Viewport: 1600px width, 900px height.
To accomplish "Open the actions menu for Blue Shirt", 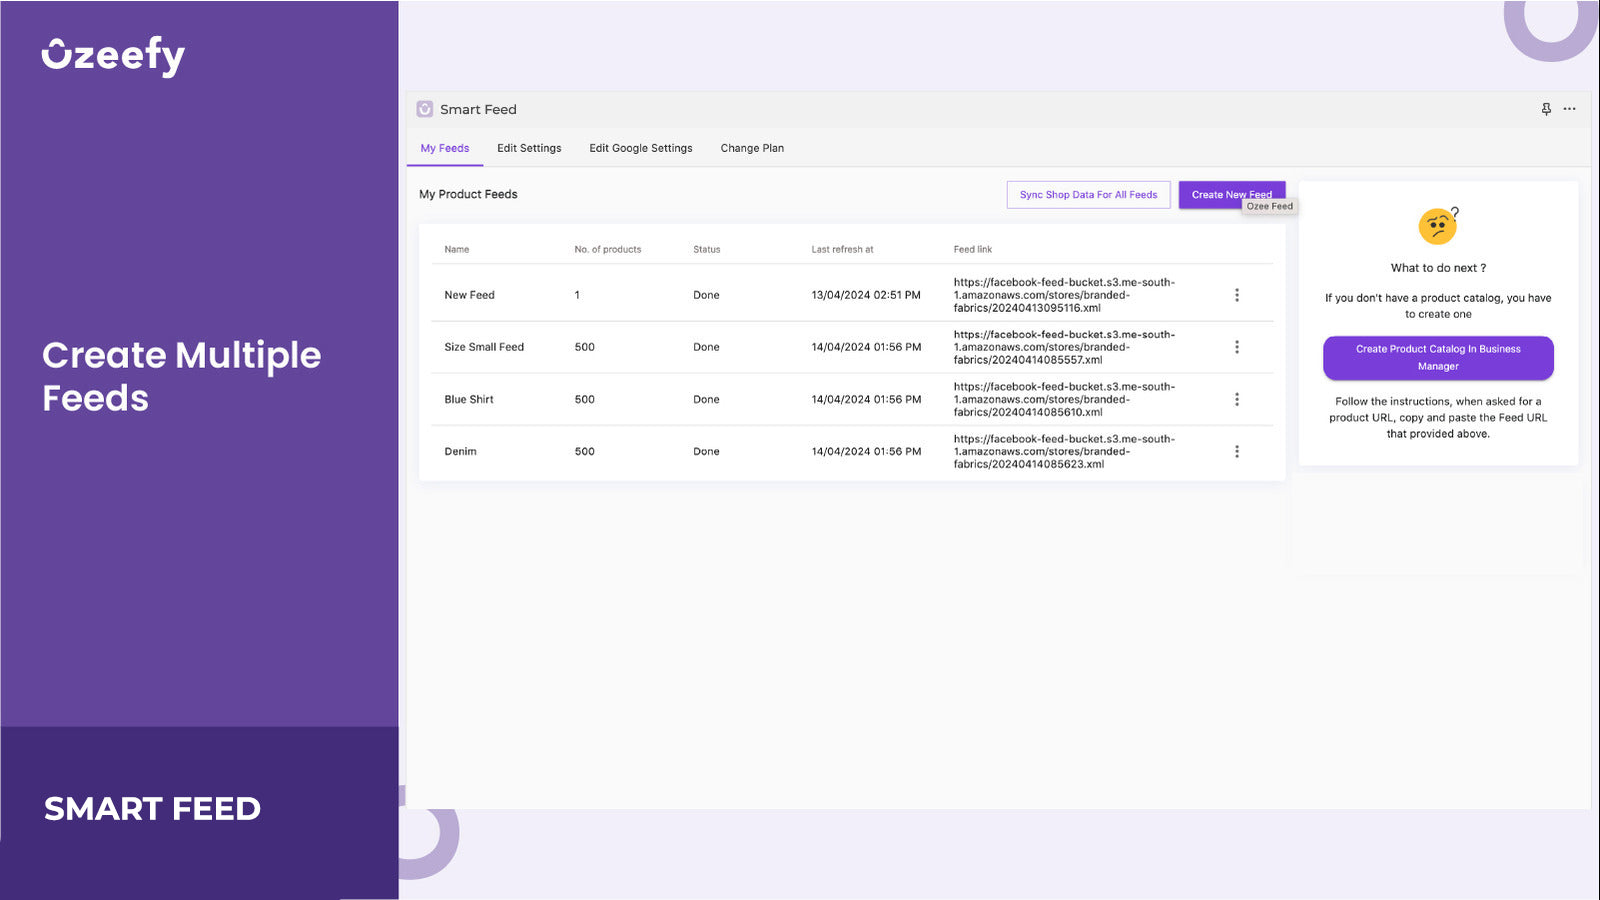I will tap(1237, 399).
